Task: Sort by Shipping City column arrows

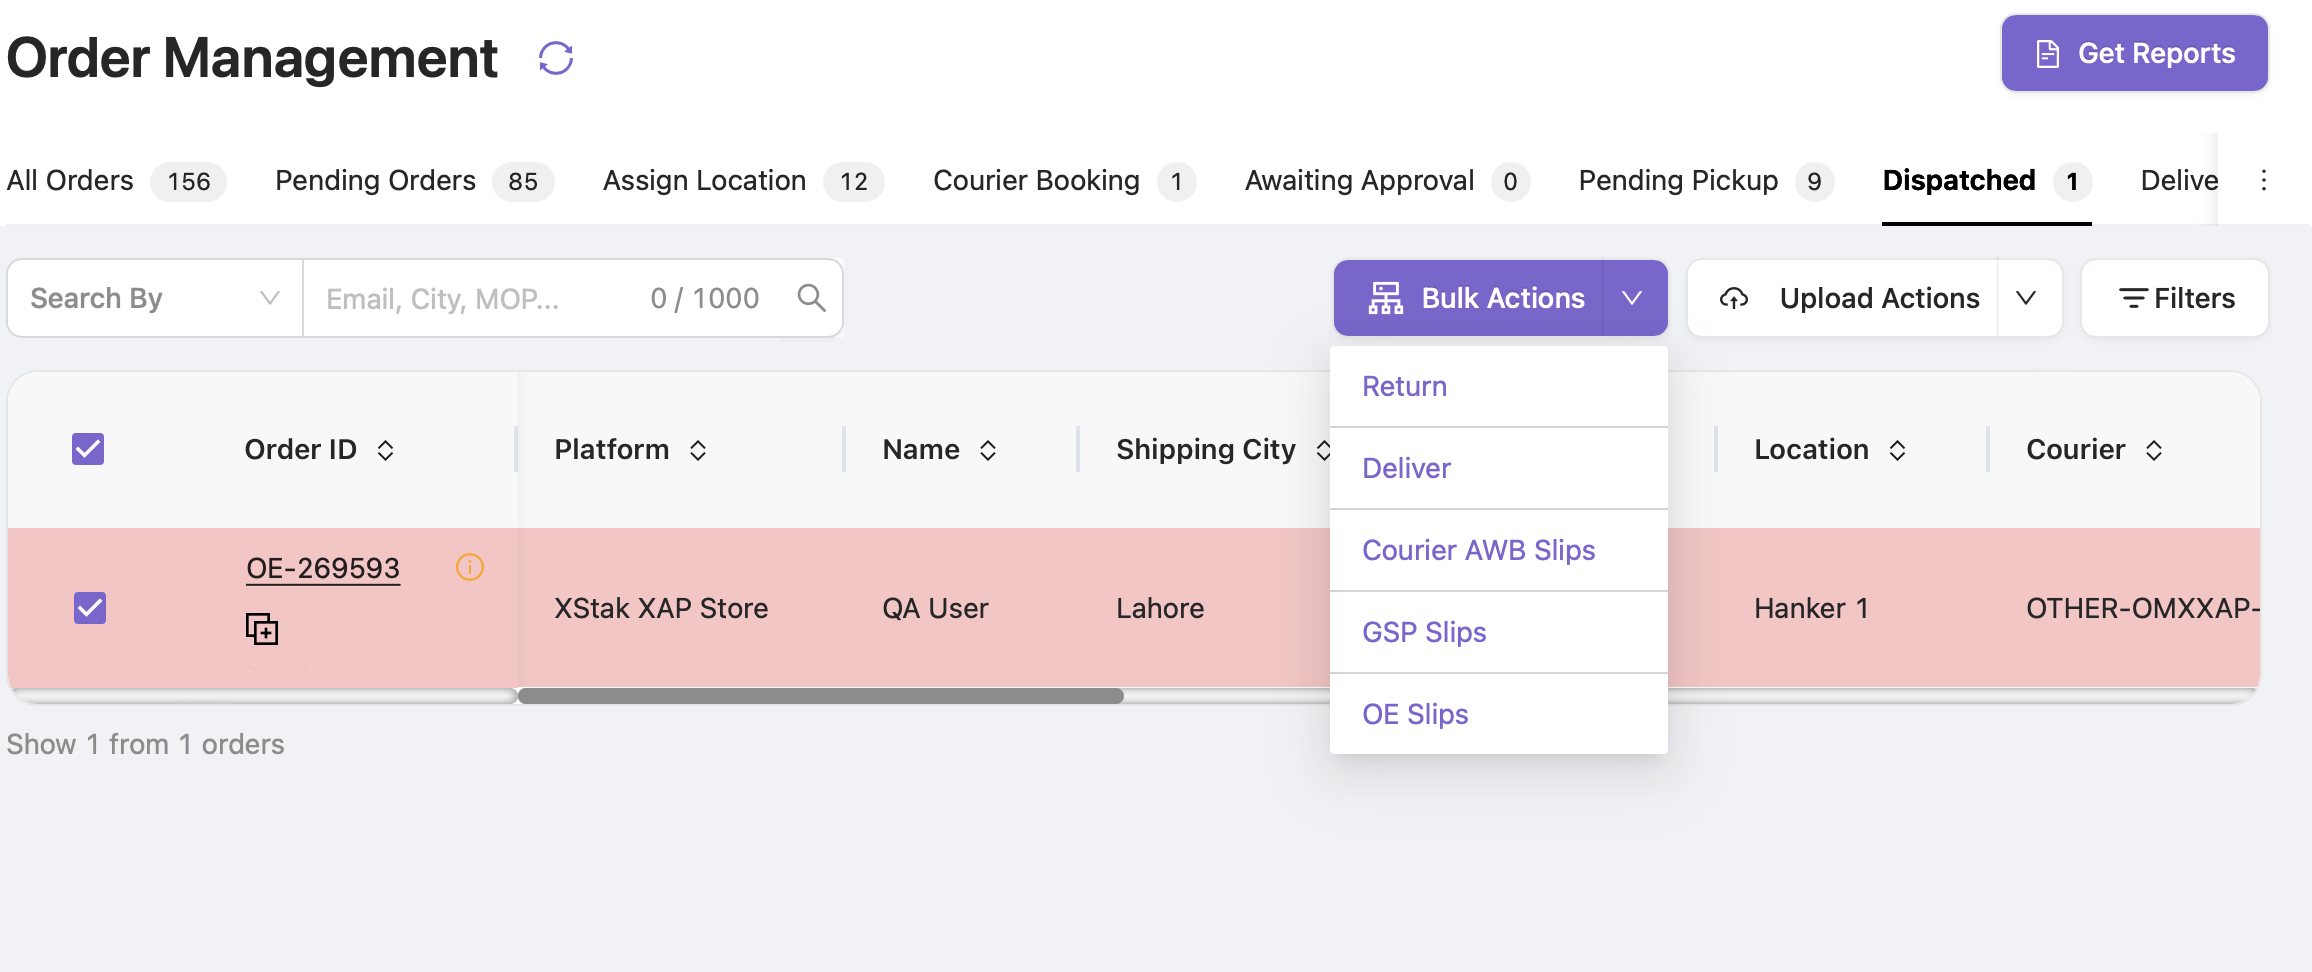Action: coord(1322,450)
